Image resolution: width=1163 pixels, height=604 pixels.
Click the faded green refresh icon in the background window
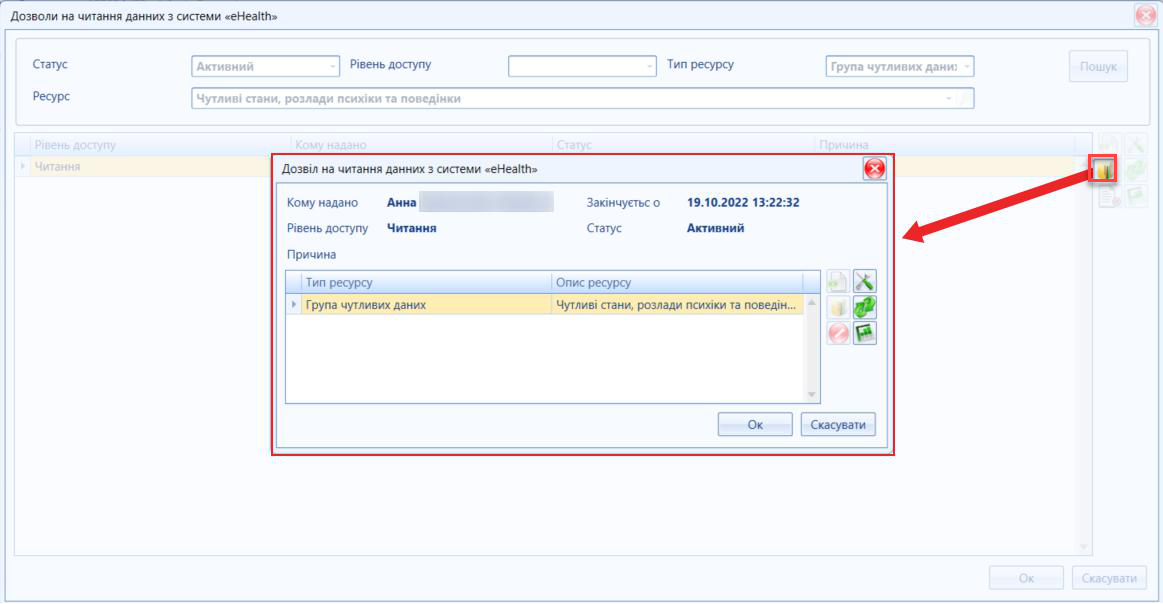[1136, 170]
